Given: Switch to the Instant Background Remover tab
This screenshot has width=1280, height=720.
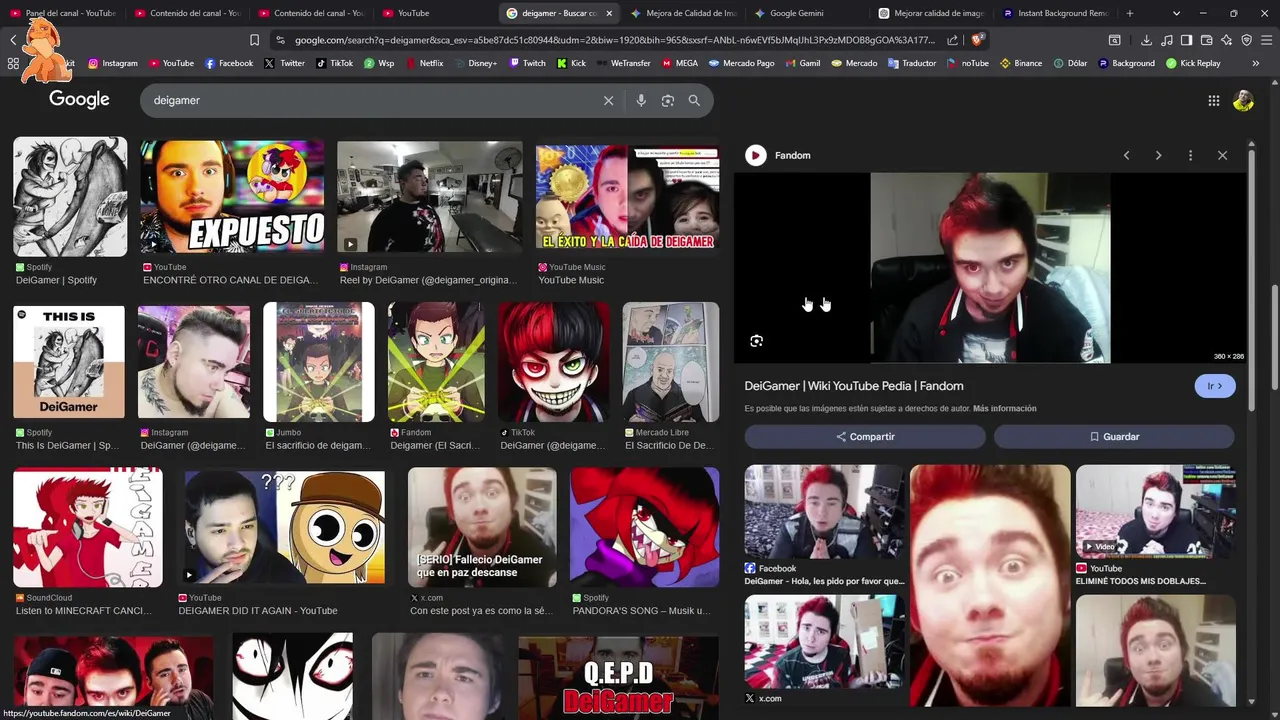Looking at the screenshot, I should pyautogui.click(x=1056, y=13).
